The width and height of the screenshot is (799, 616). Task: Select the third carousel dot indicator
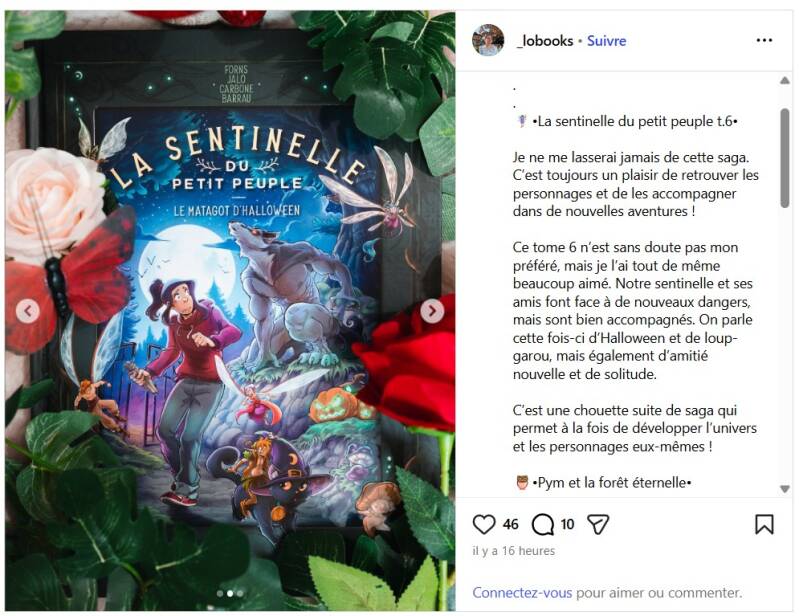240,593
